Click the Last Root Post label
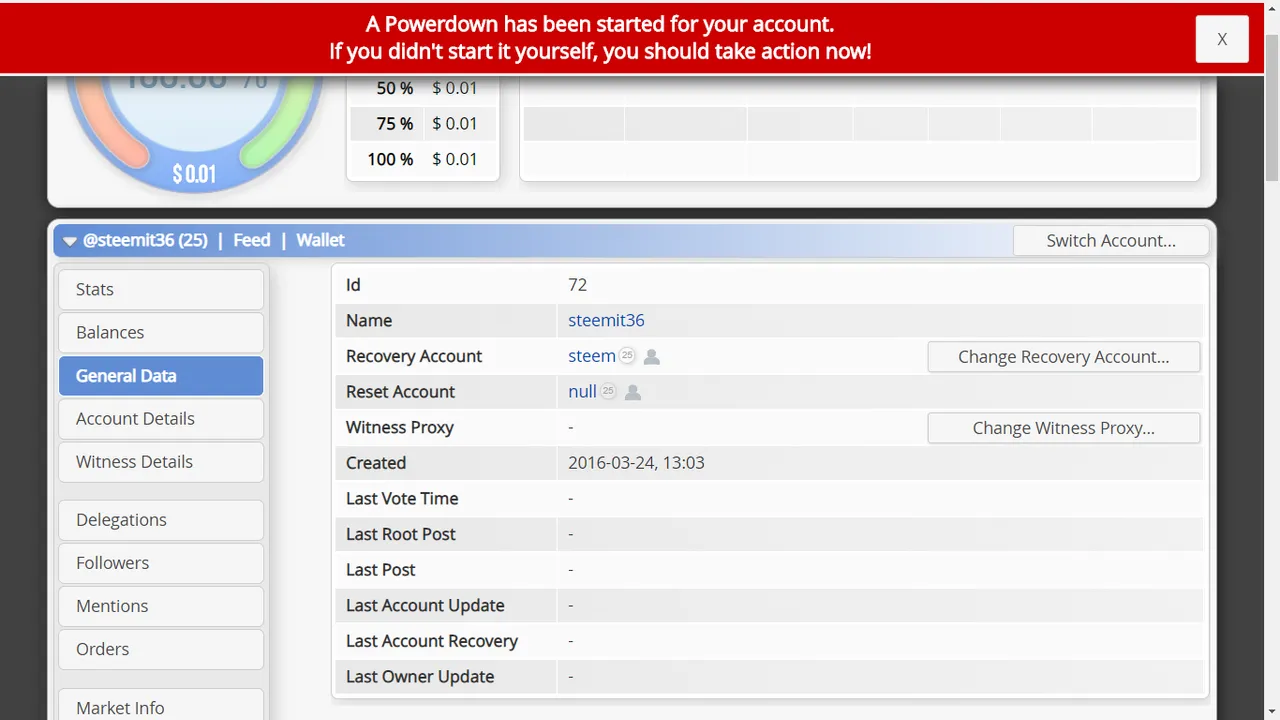The width and height of the screenshot is (1280, 720). (400, 534)
